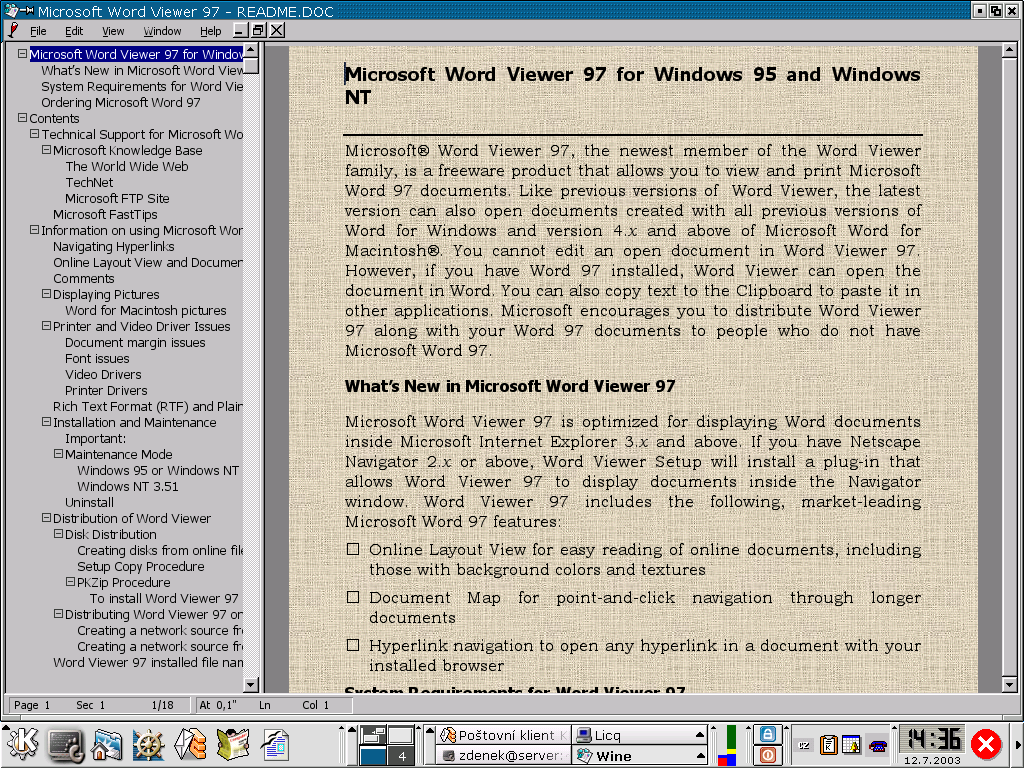
Task: Open the home folder icon in the panel
Action: pos(106,745)
